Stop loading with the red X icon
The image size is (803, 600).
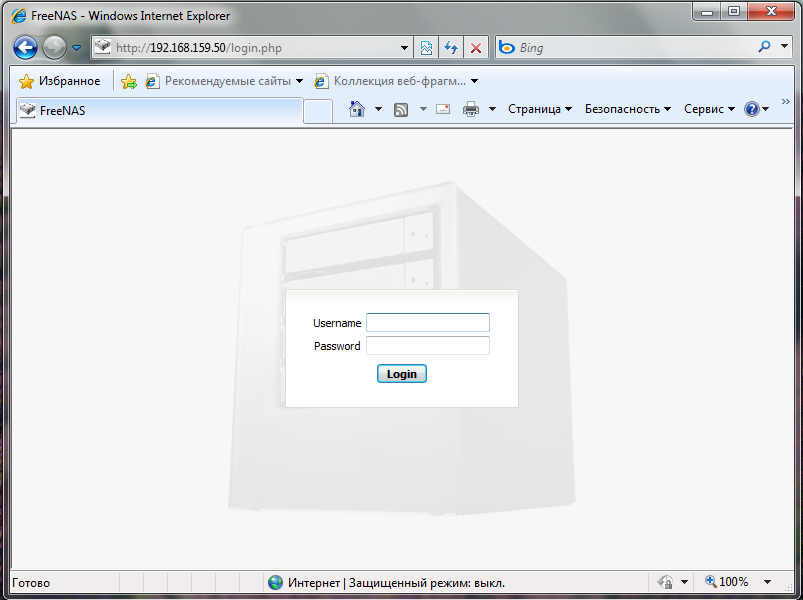[476, 48]
